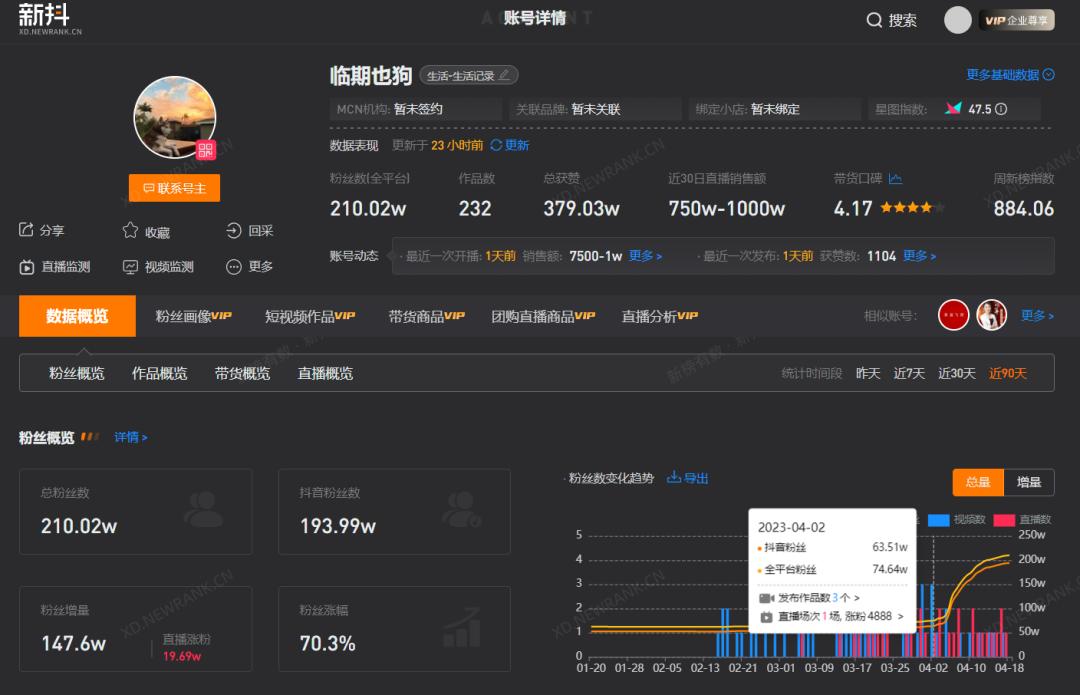Open the user avatar in the header
Image resolution: width=1080 pixels, height=695 pixels.
[957, 20]
